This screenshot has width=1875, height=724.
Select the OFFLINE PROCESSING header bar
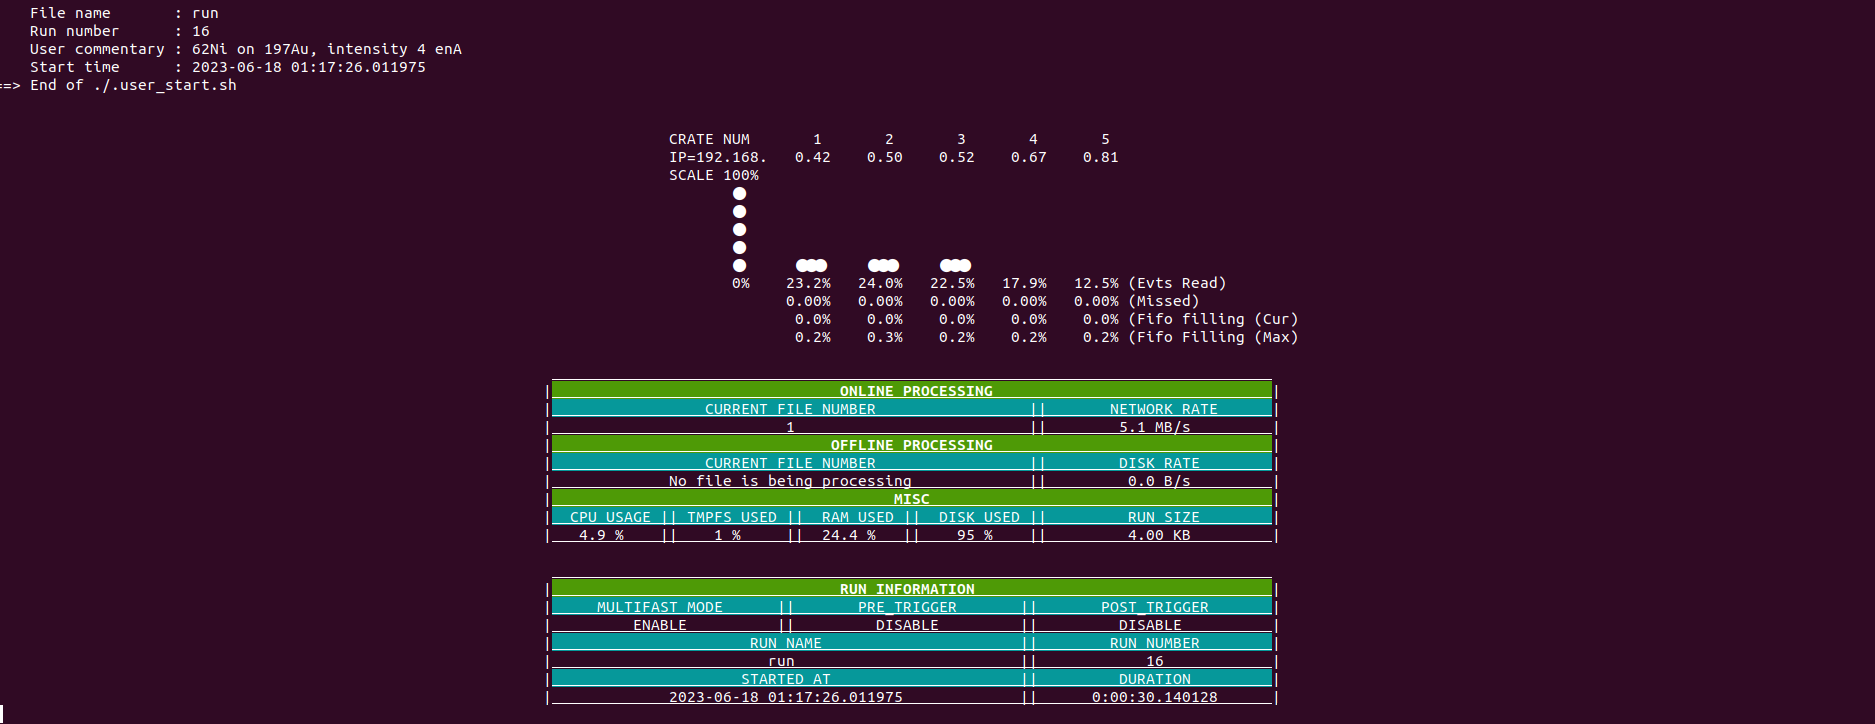(x=911, y=445)
